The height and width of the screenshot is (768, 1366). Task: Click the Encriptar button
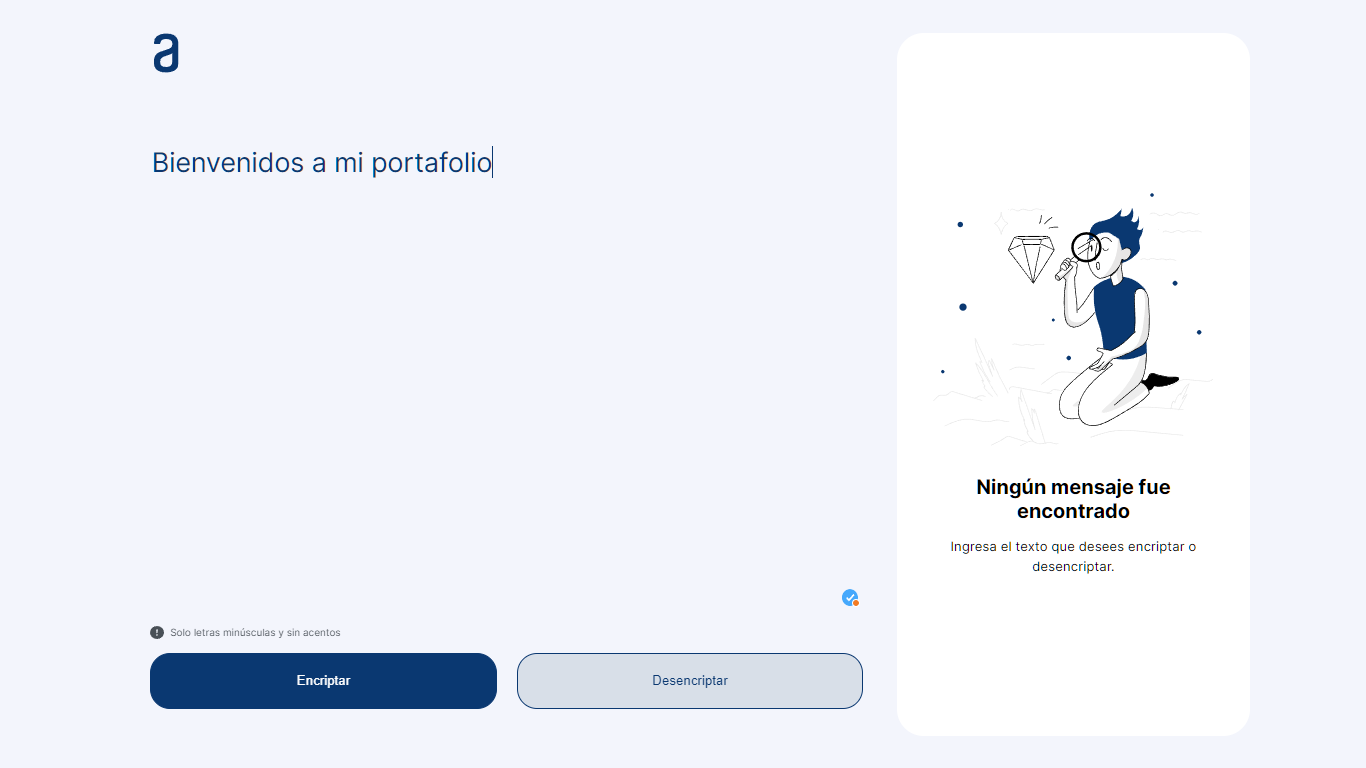coord(323,681)
